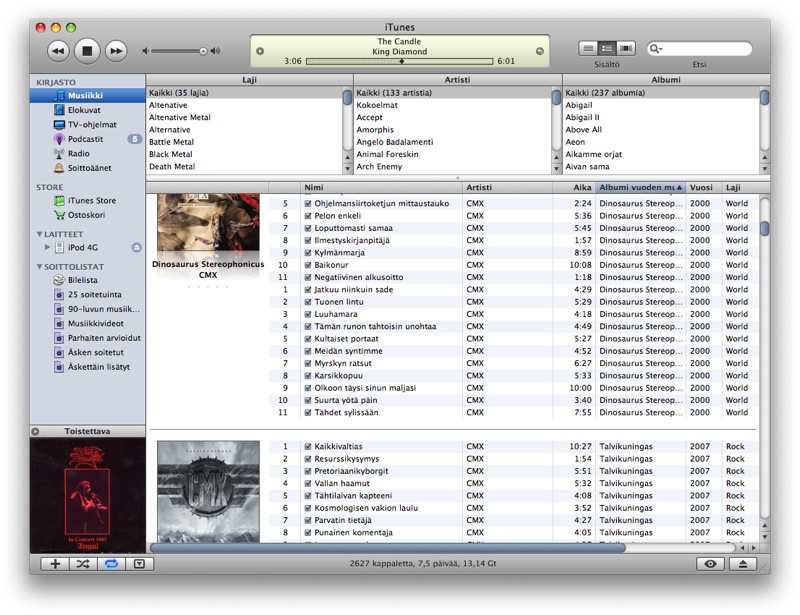Select Black Metal genre in browser

245,154
